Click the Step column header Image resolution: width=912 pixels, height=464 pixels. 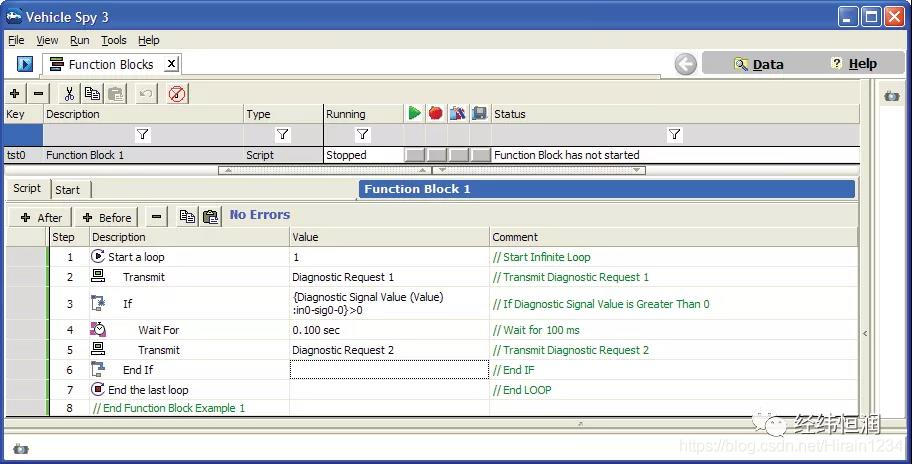tap(69, 237)
